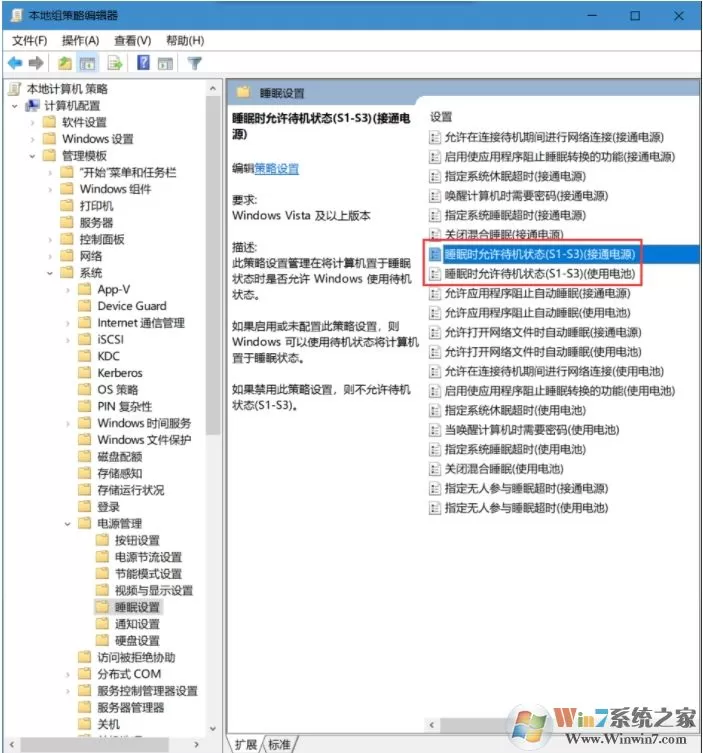Click the Forward arrow toolbar icon
This screenshot has width=703, height=753.
point(36,63)
